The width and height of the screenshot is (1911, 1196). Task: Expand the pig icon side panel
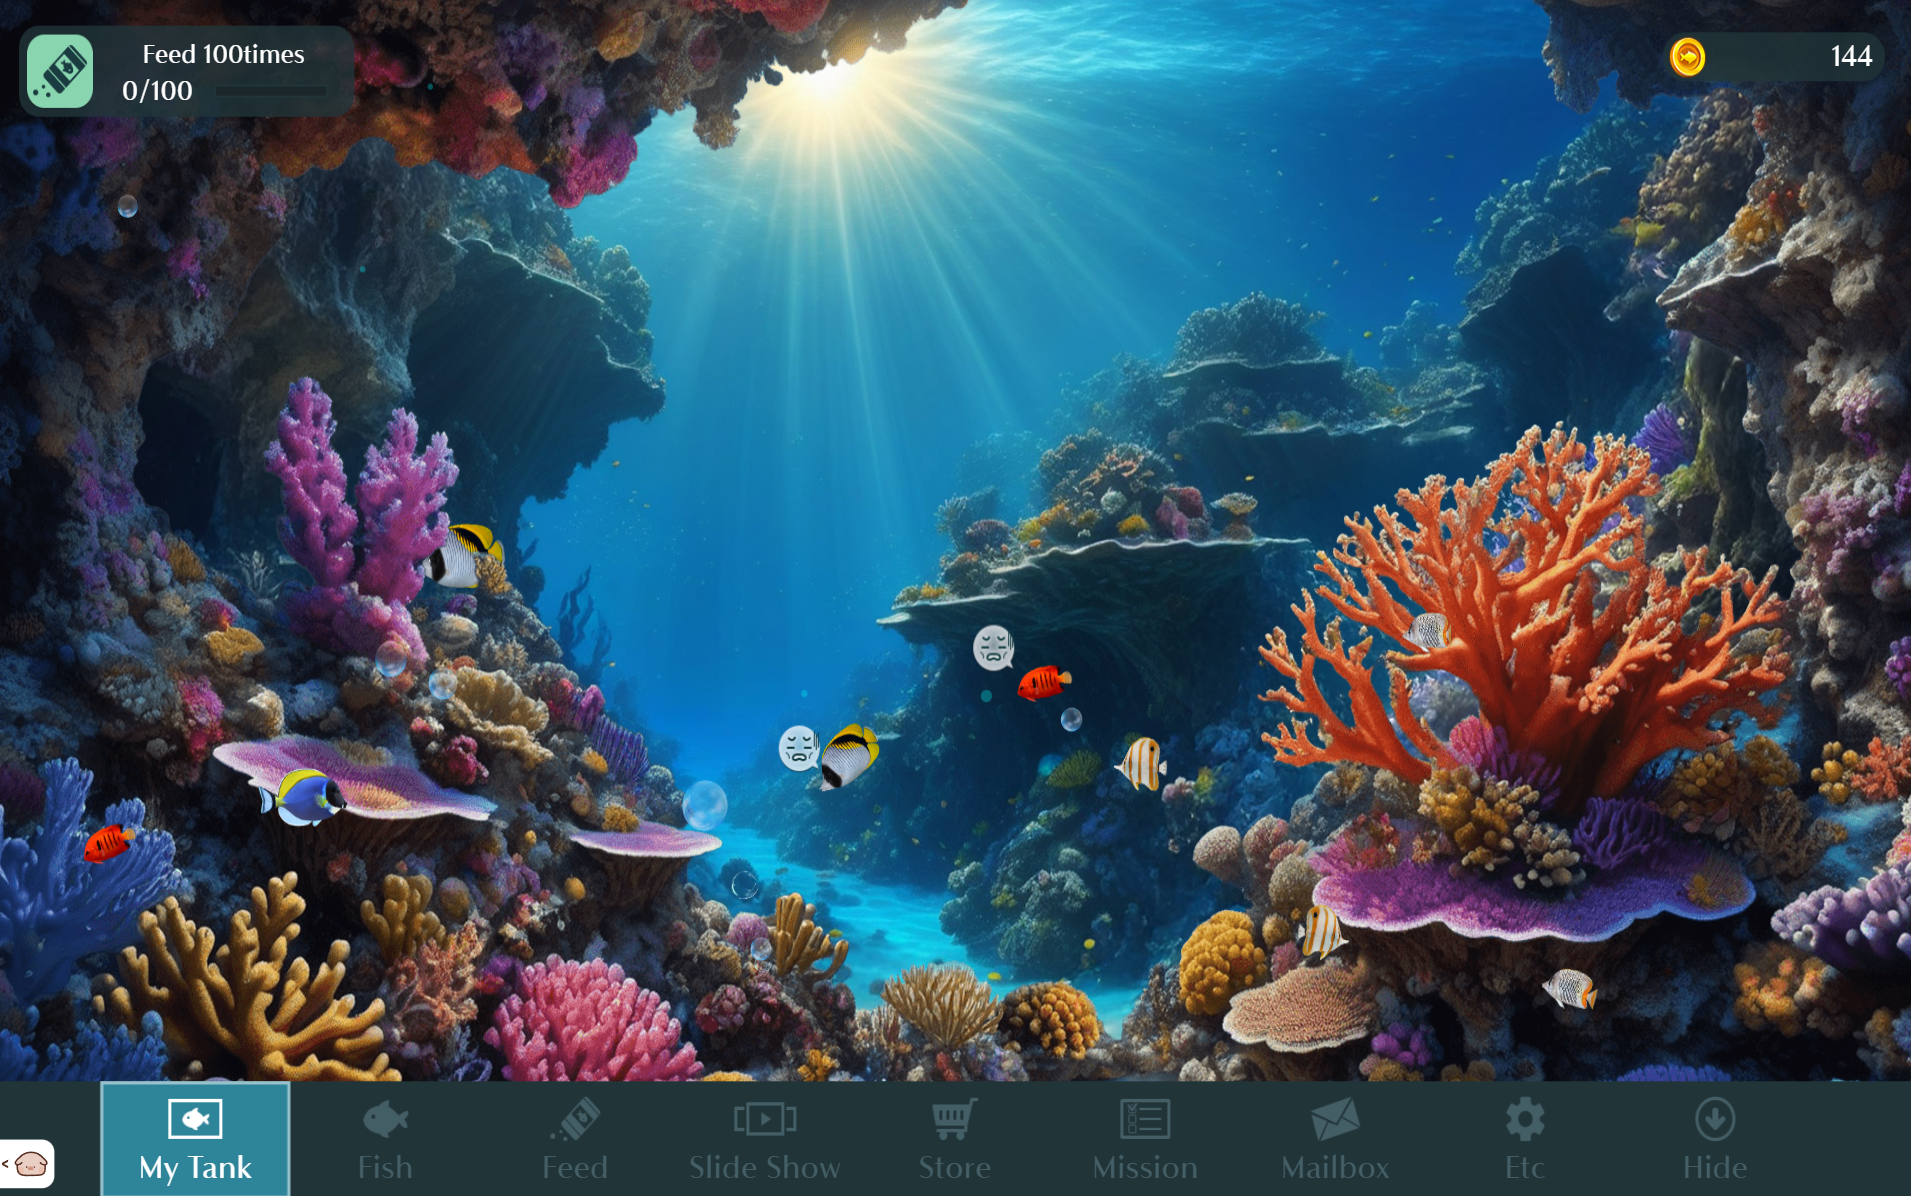27,1164
